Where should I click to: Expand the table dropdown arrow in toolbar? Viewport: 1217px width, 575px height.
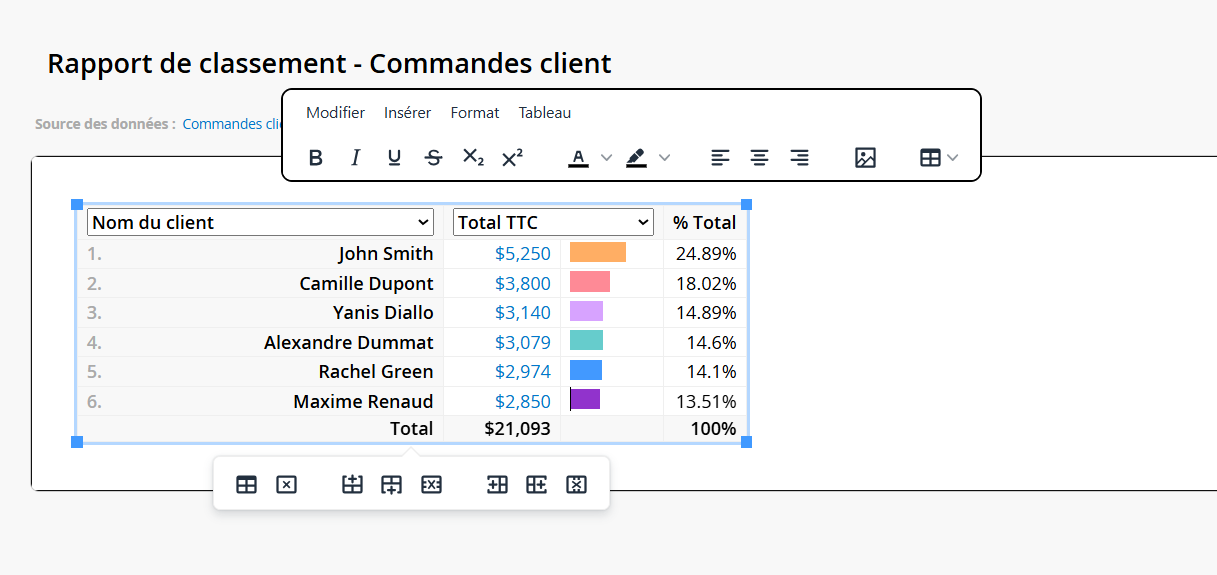953,158
